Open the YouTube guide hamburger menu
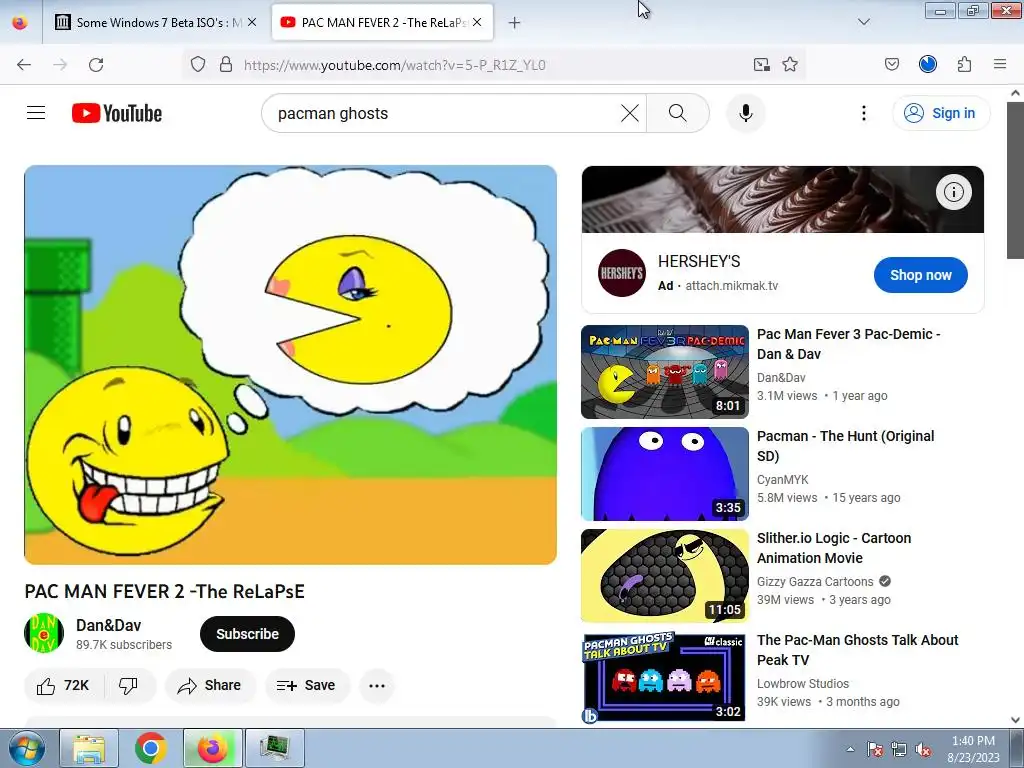The width and height of the screenshot is (1024, 768). pyautogui.click(x=36, y=113)
